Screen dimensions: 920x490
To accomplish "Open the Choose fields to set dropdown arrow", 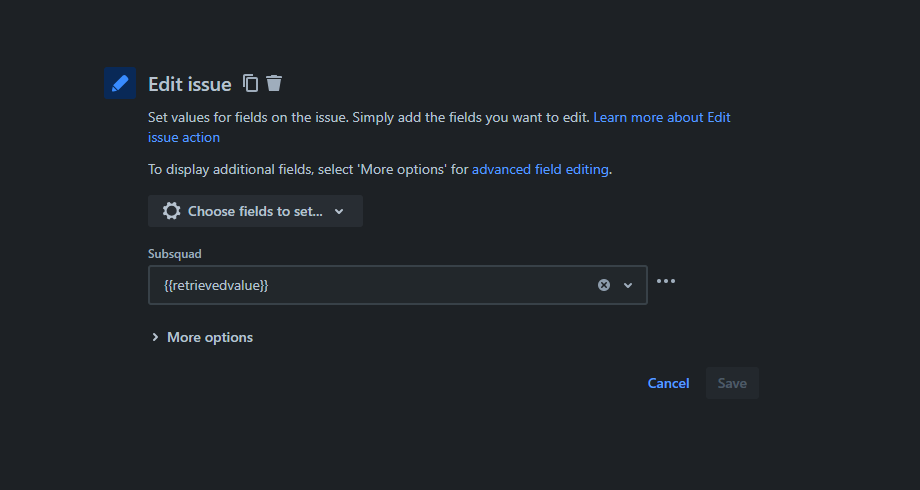I will pos(339,212).
